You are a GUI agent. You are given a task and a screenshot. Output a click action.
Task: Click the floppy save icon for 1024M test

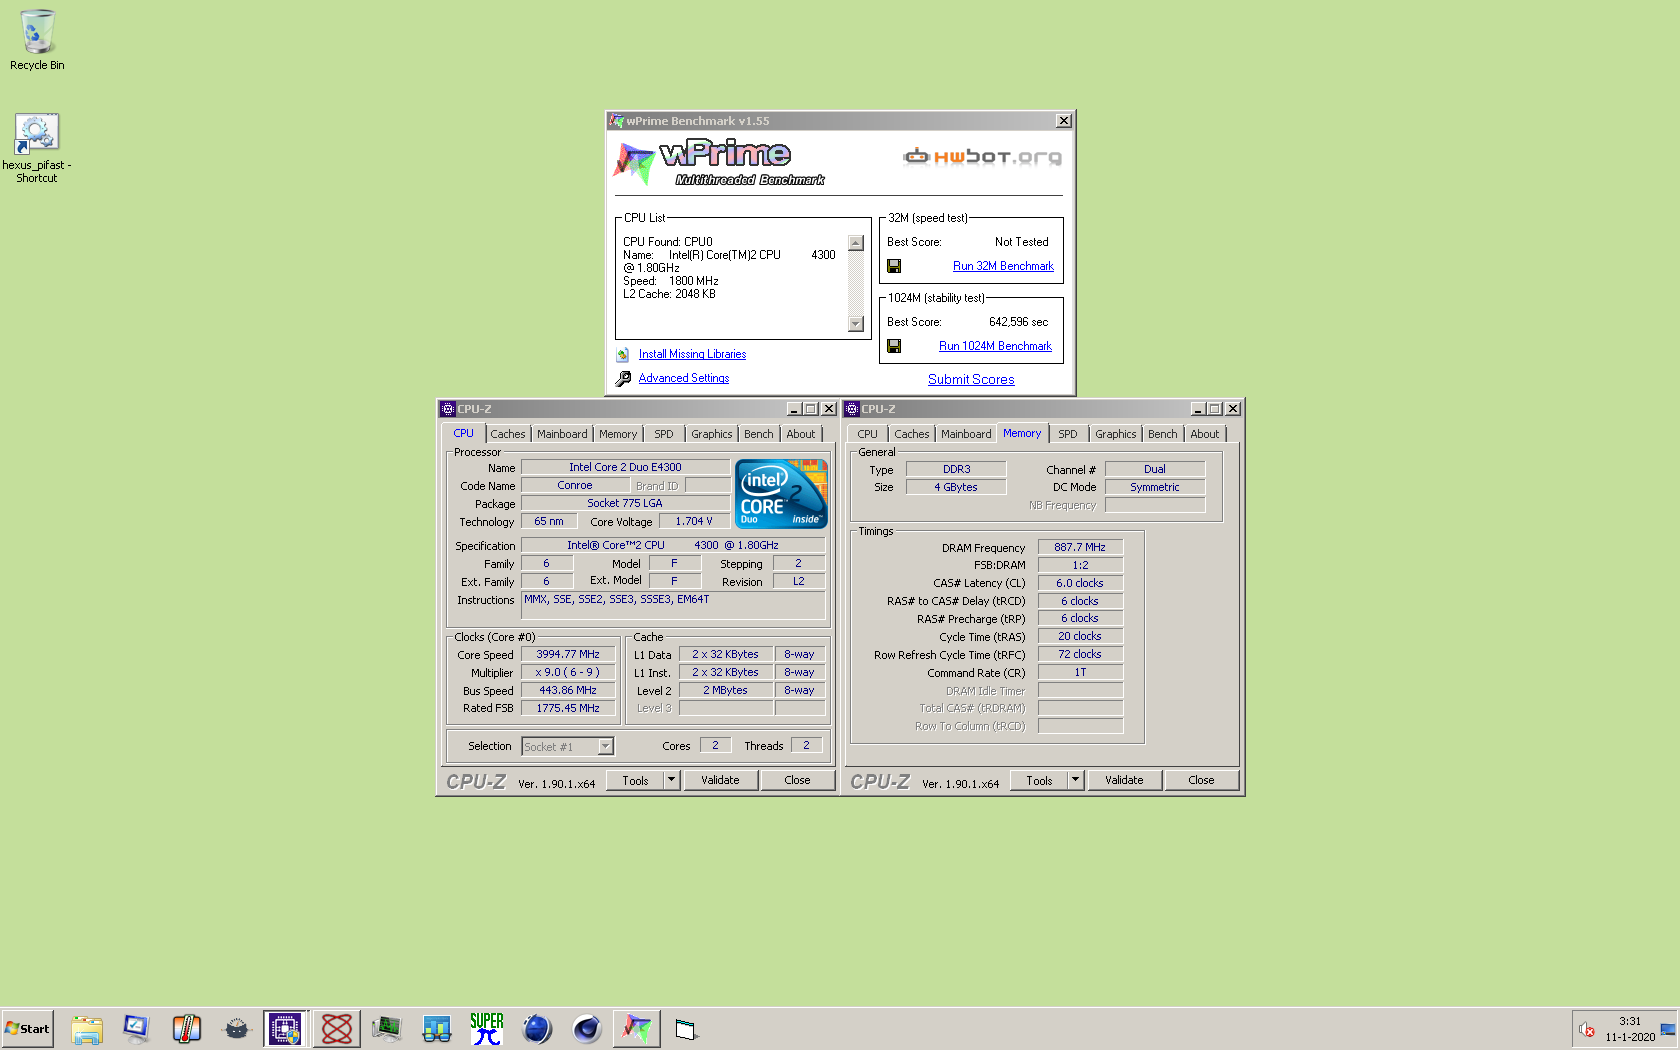coord(894,346)
